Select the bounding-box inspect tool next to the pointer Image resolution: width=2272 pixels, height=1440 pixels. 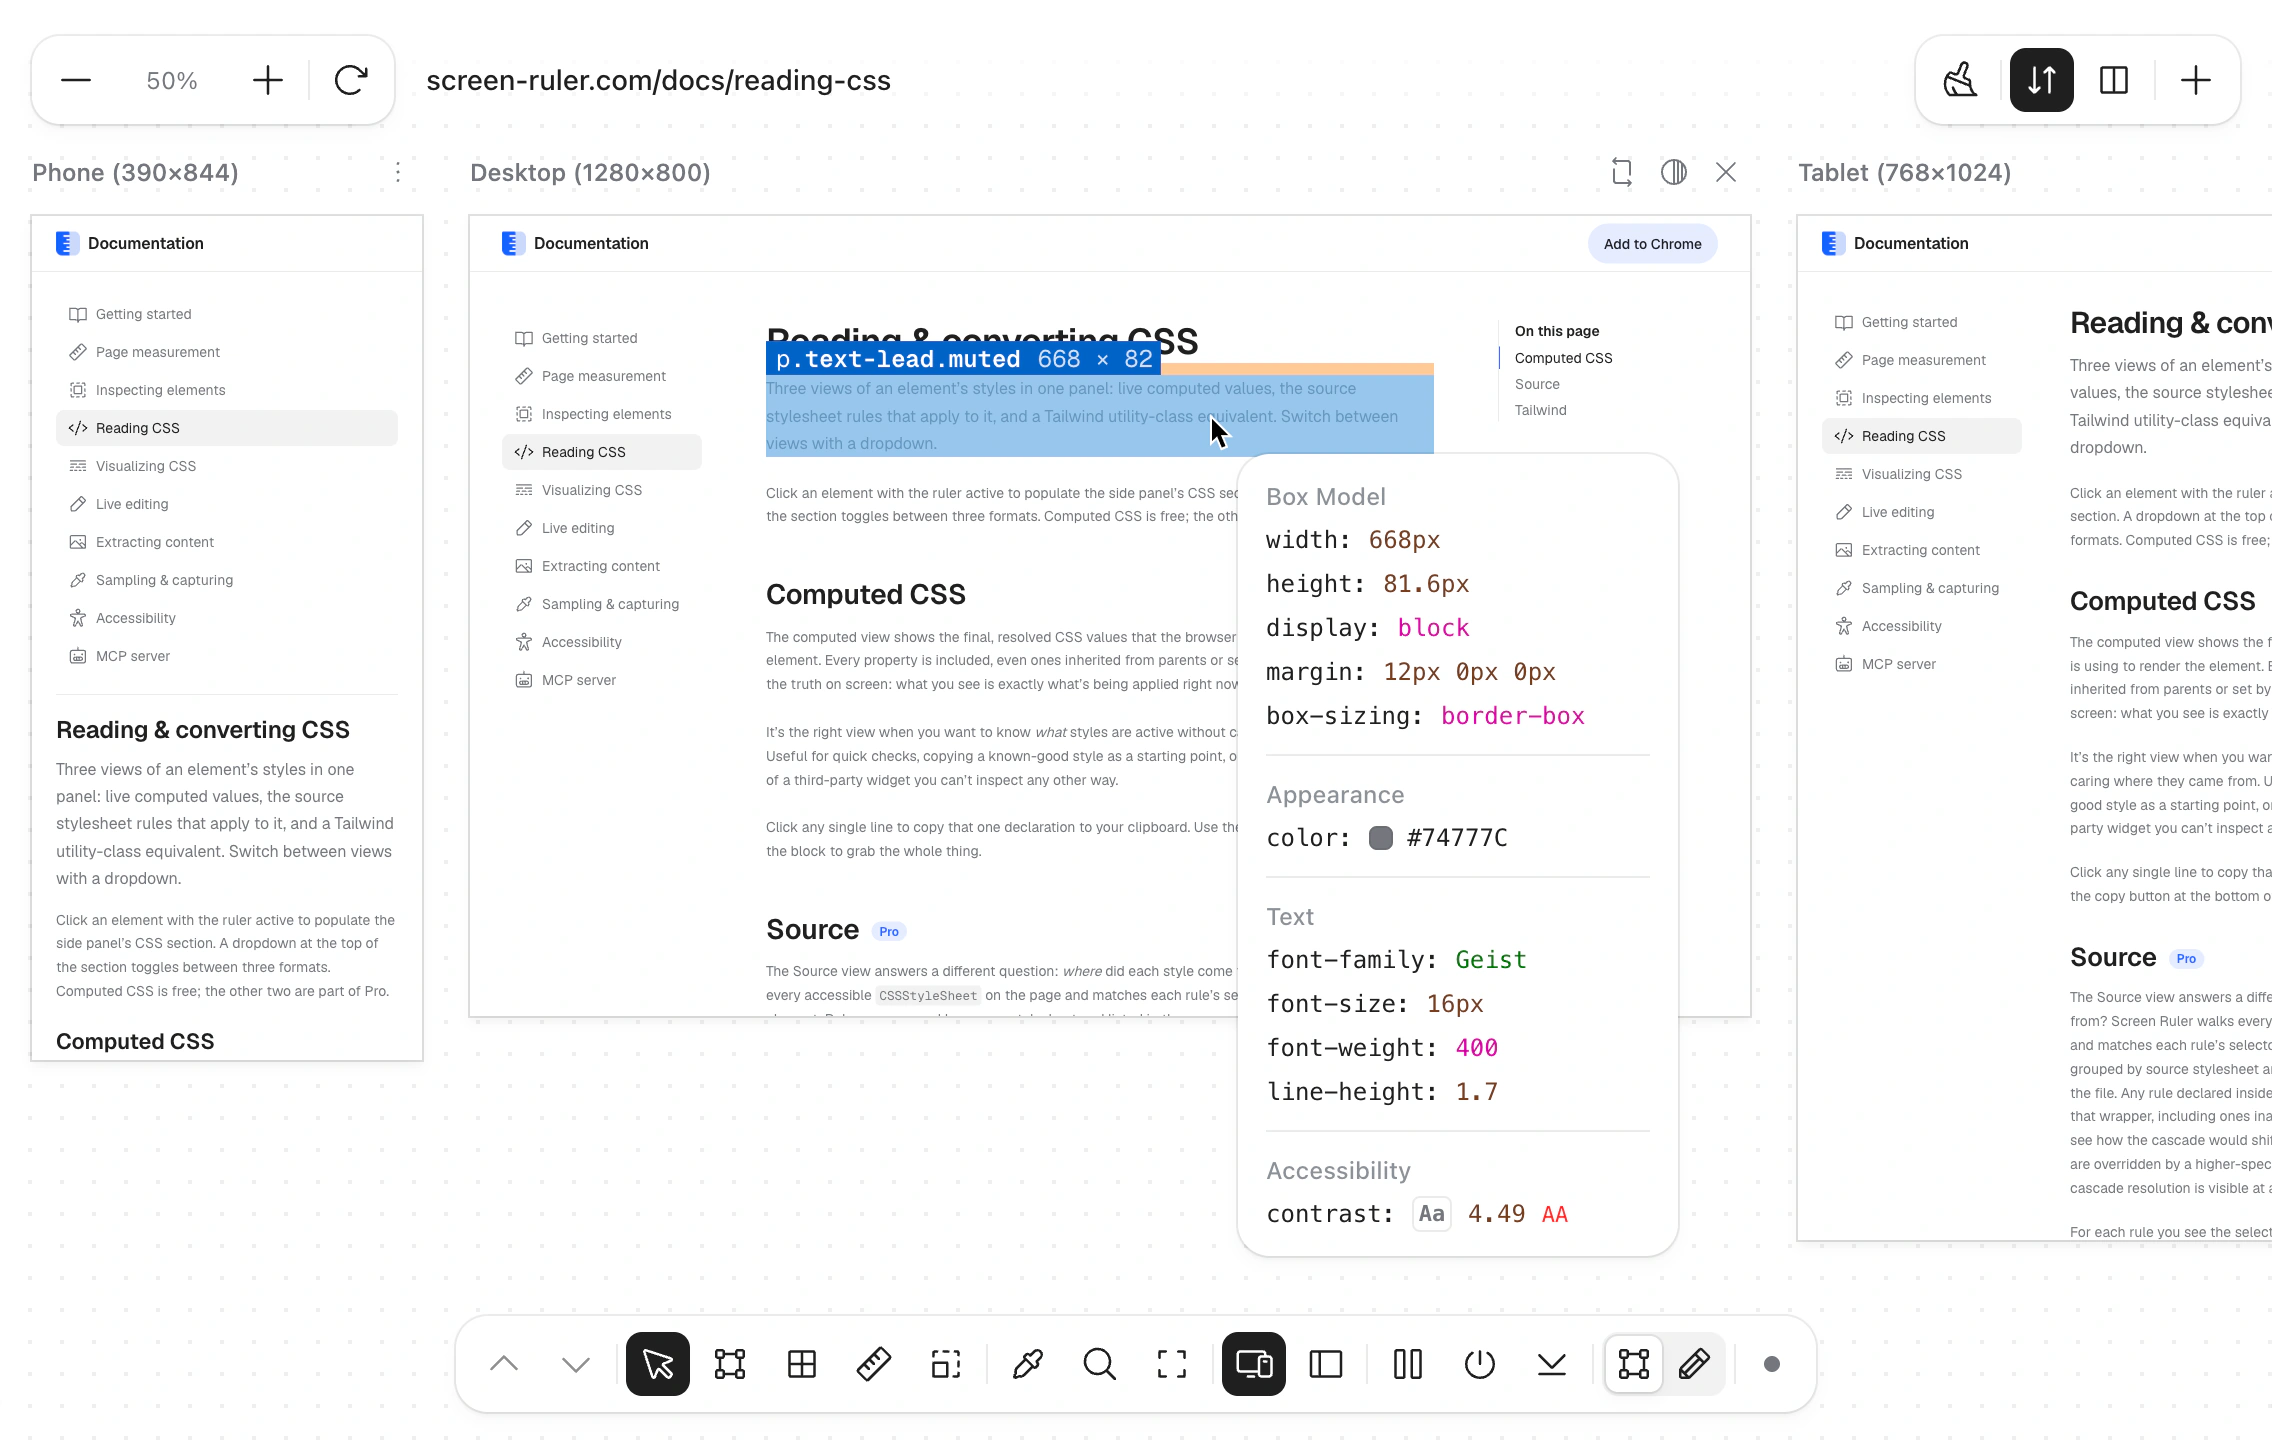point(730,1364)
